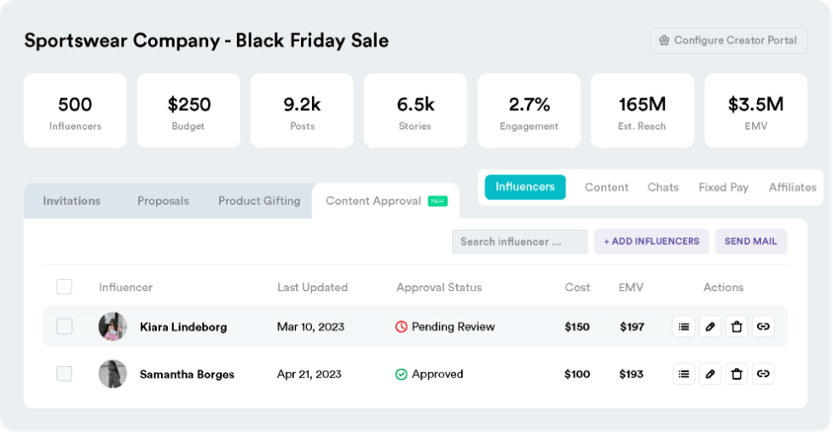Select the Content tab
833x432 pixels.
pyautogui.click(x=606, y=187)
